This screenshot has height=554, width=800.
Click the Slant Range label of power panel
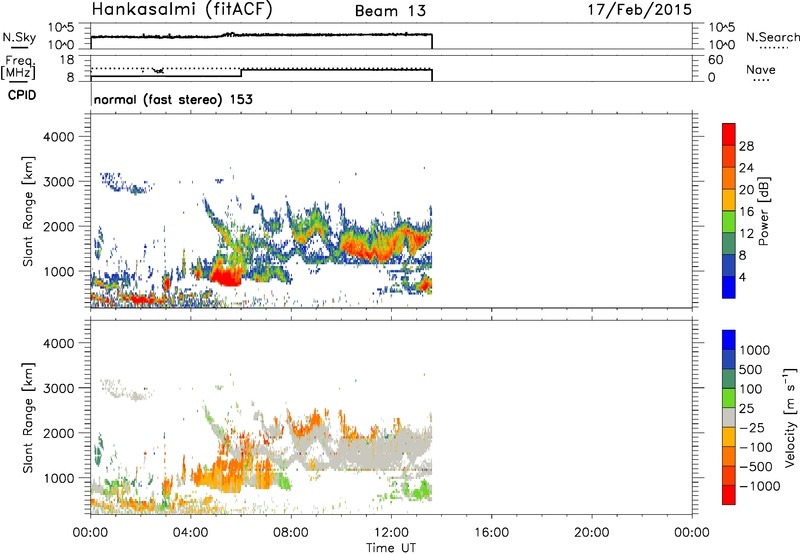[x=28, y=211]
